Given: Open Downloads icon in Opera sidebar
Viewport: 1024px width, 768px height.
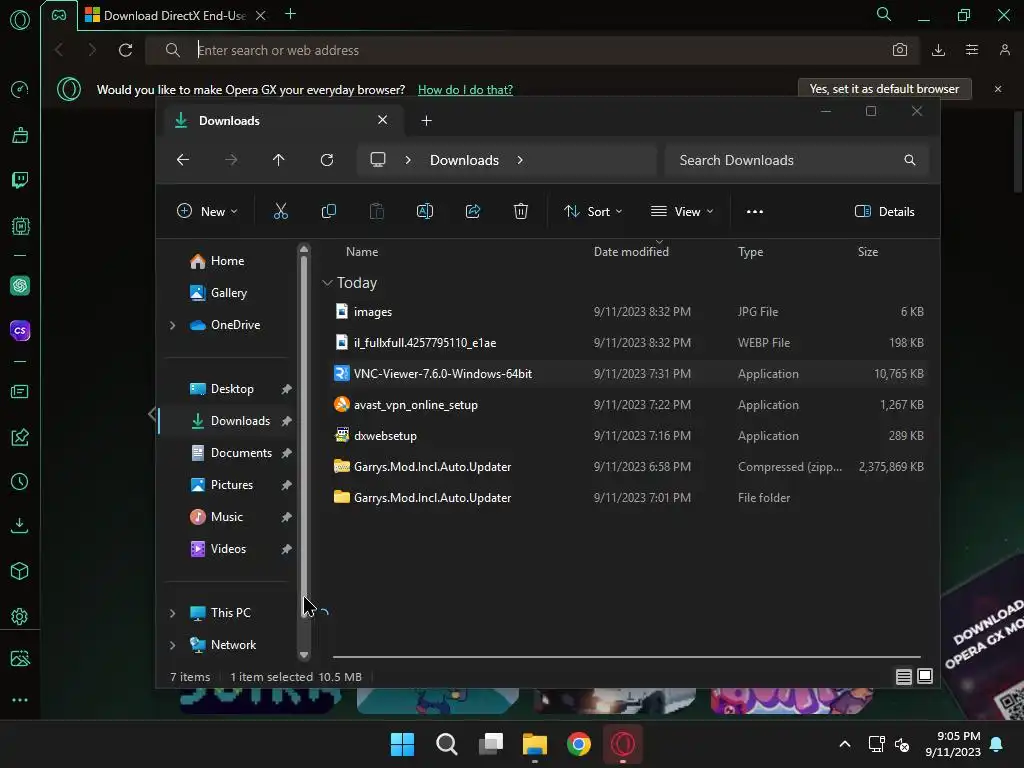Looking at the screenshot, I should [x=20, y=526].
